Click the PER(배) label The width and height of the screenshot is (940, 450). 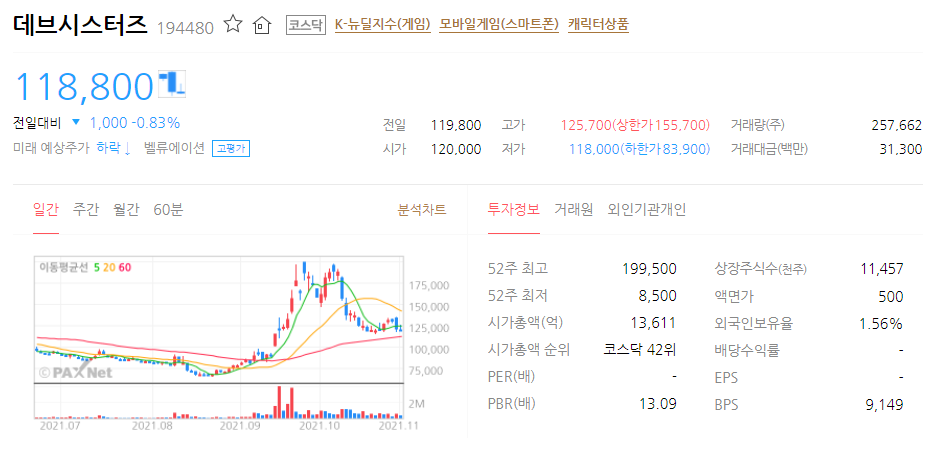point(511,377)
